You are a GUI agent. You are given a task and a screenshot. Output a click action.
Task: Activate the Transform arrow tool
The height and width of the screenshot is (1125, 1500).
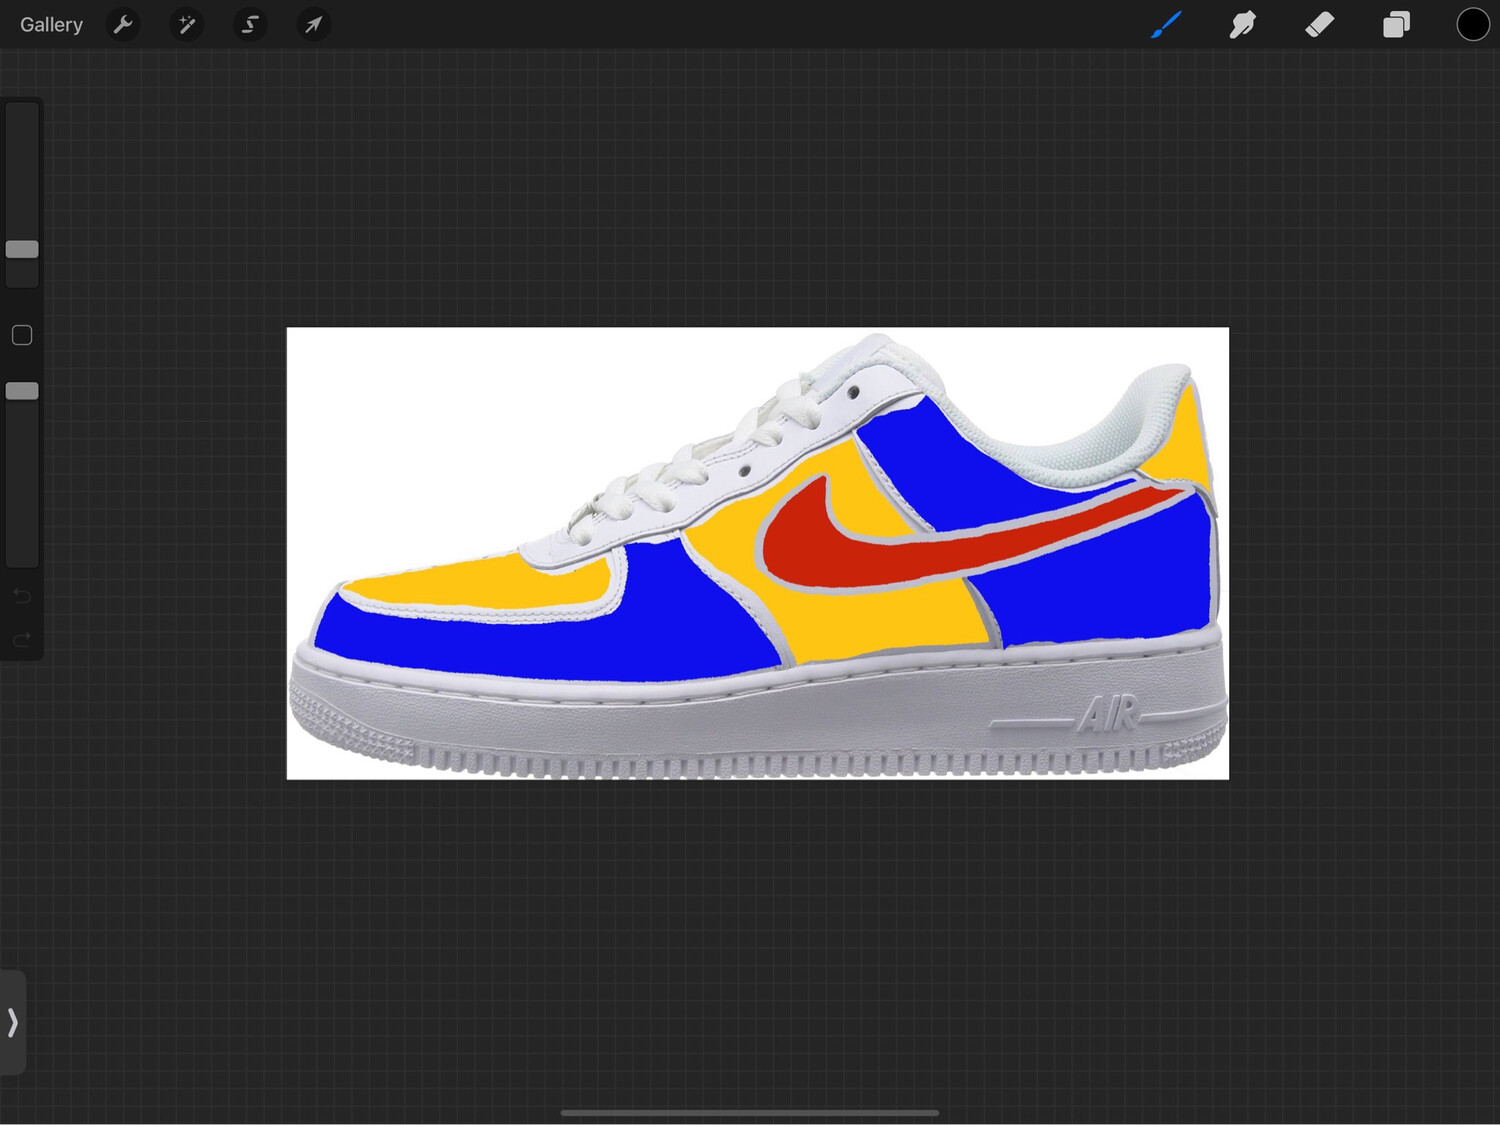[313, 24]
